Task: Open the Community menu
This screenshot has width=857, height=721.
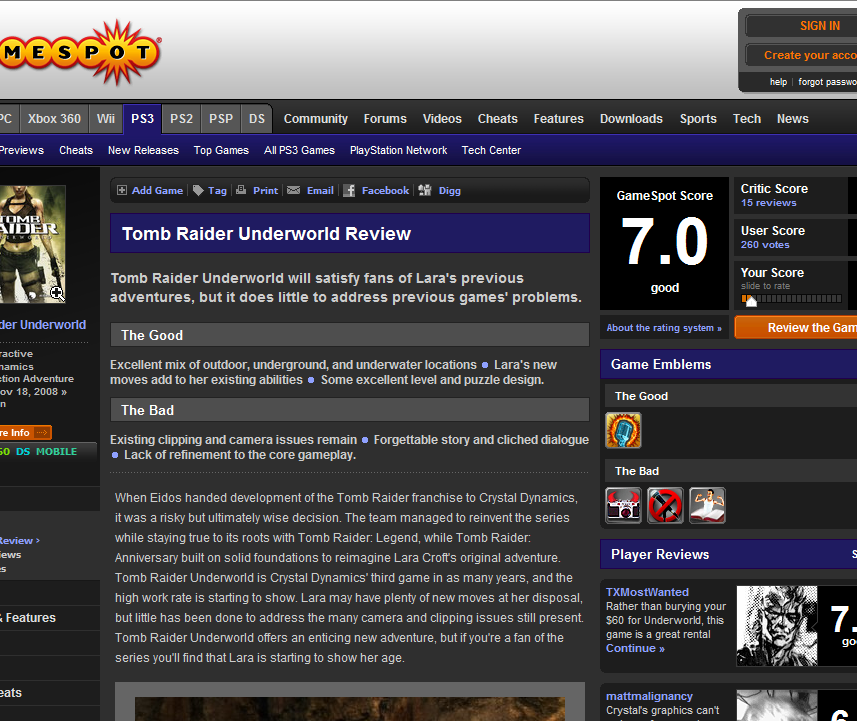Action: point(315,119)
